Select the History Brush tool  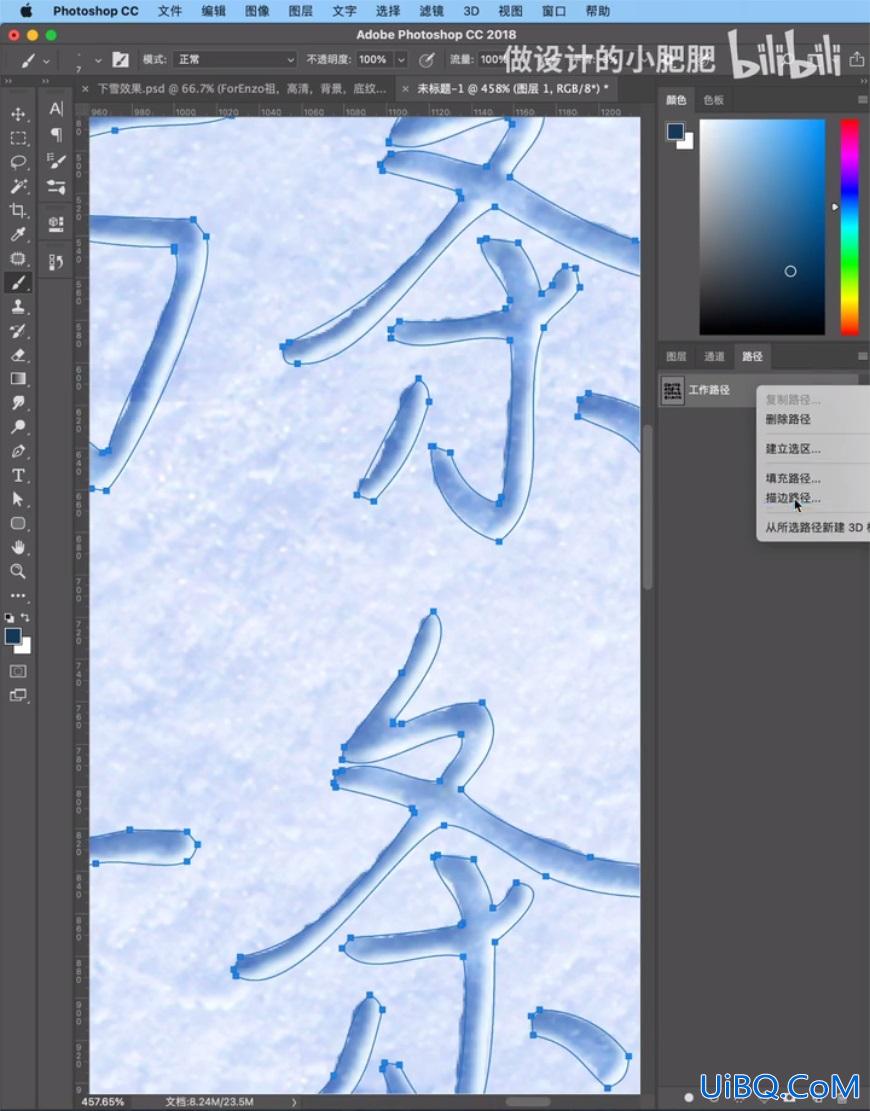pyautogui.click(x=18, y=331)
